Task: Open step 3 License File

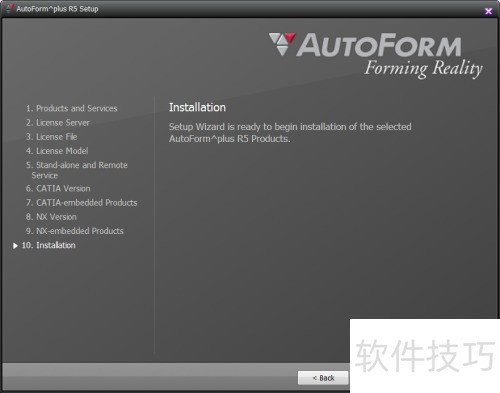Action: coord(52,137)
